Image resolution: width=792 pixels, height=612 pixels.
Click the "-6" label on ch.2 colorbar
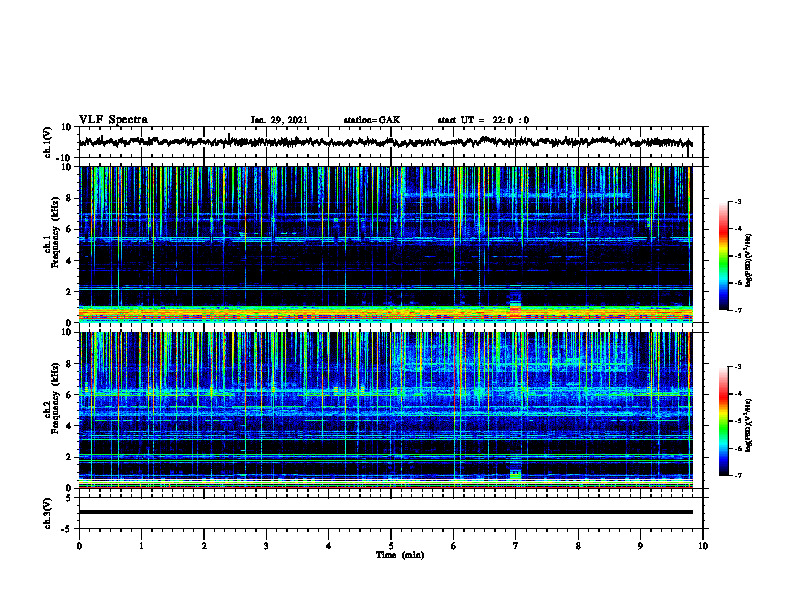click(738, 448)
